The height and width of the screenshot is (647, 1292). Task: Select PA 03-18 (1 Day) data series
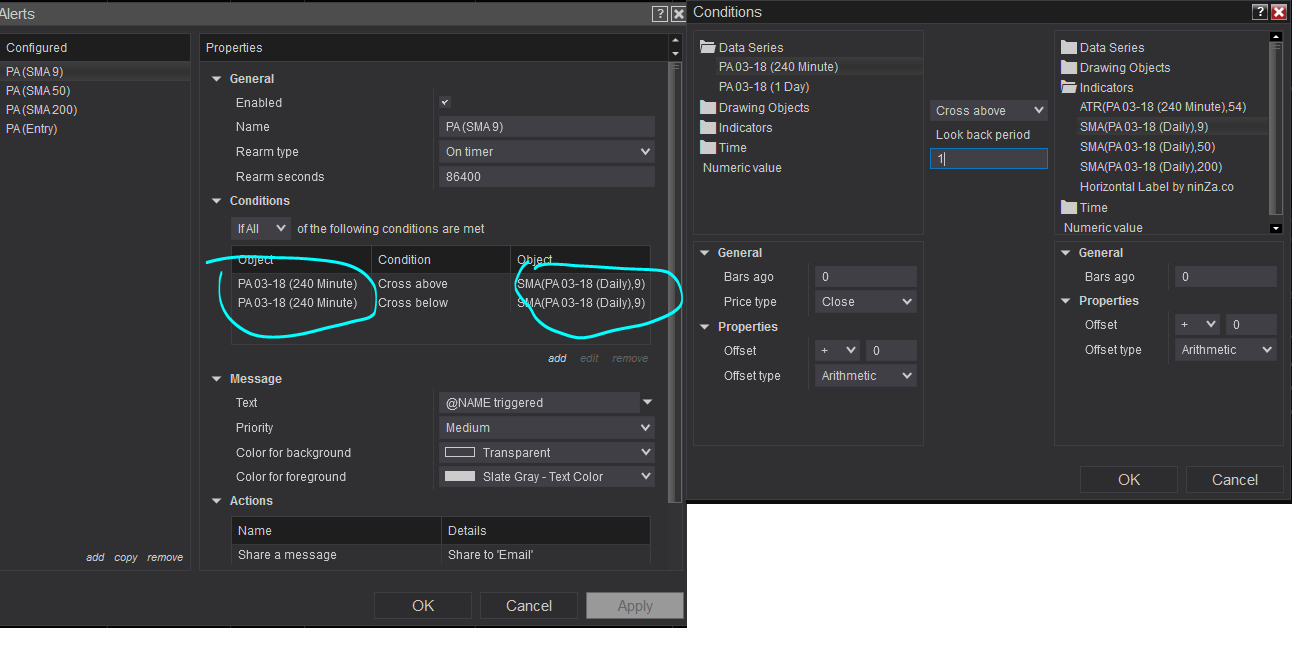point(764,87)
